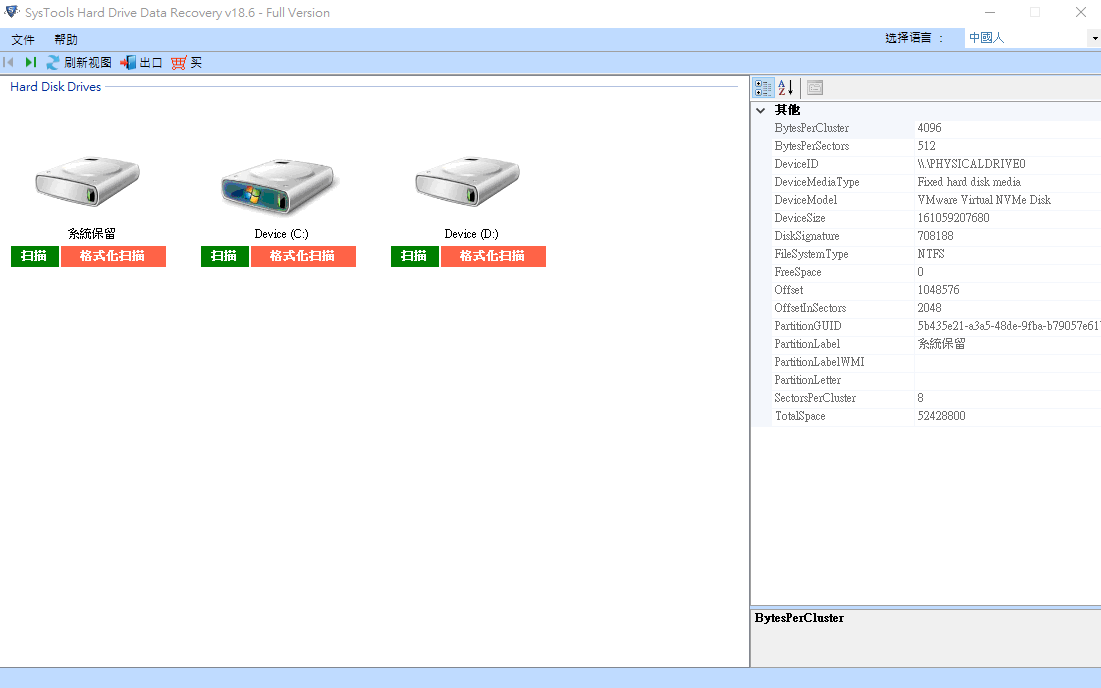Click the Device (C:) name label

(x=282, y=234)
